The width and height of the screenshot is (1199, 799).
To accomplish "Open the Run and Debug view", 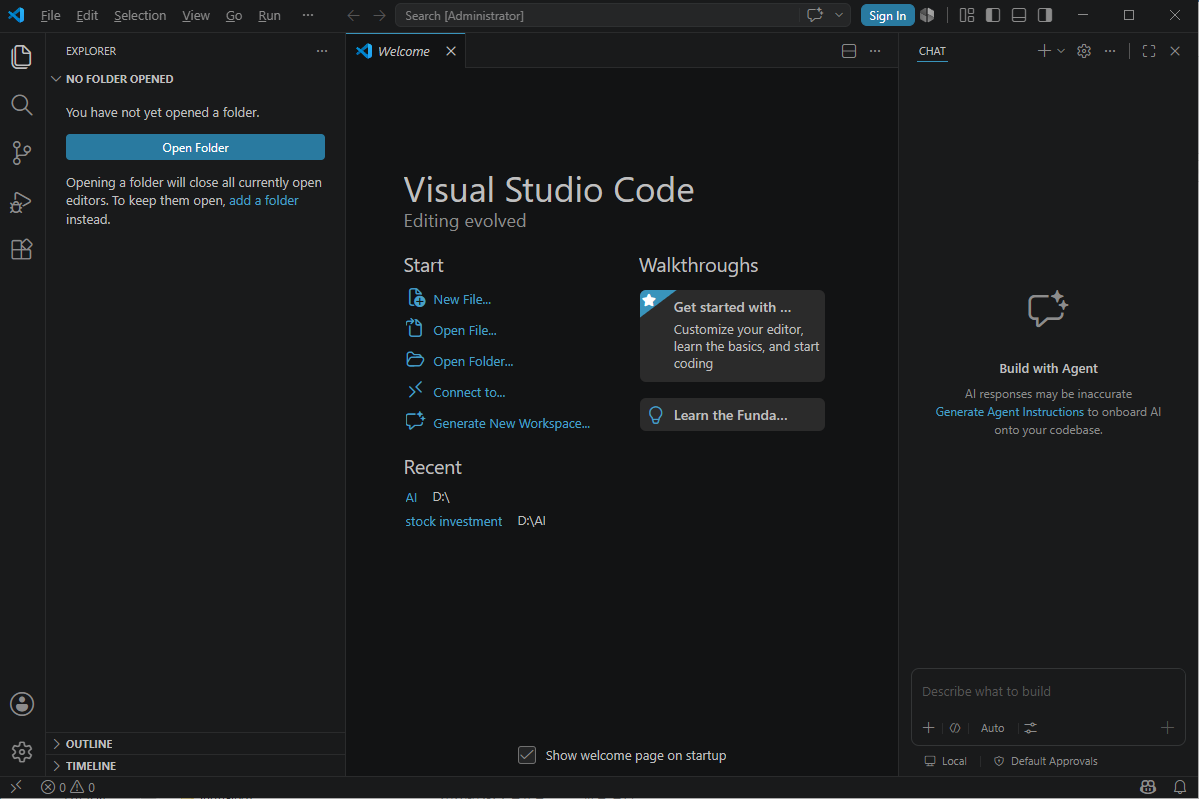I will [x=21, y=202].
